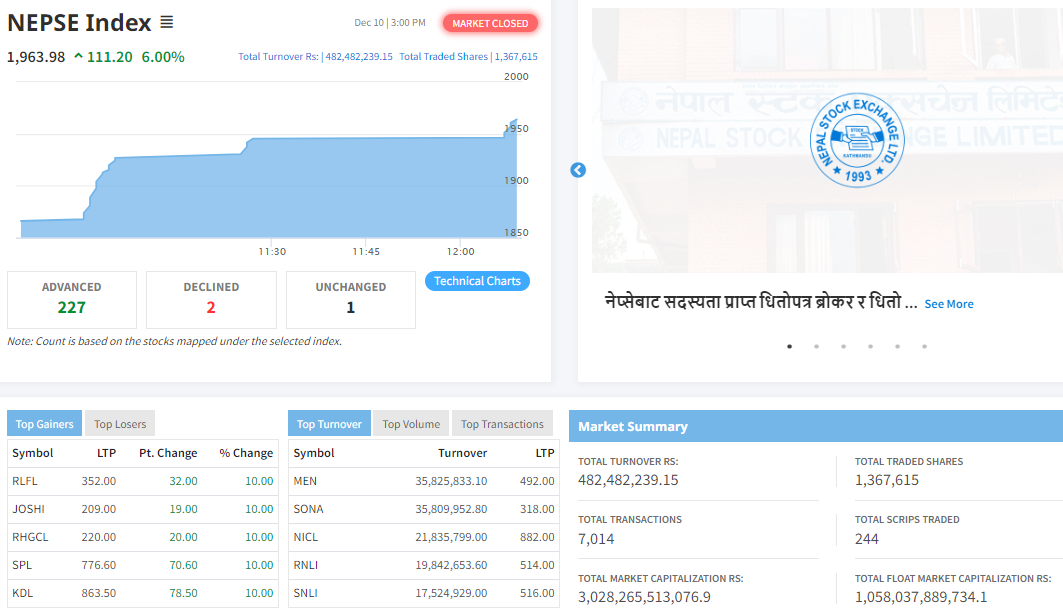Click the ADVANCED 227 box
The width and height of the screenshot is (1063, 616).
tap(72, 300)
